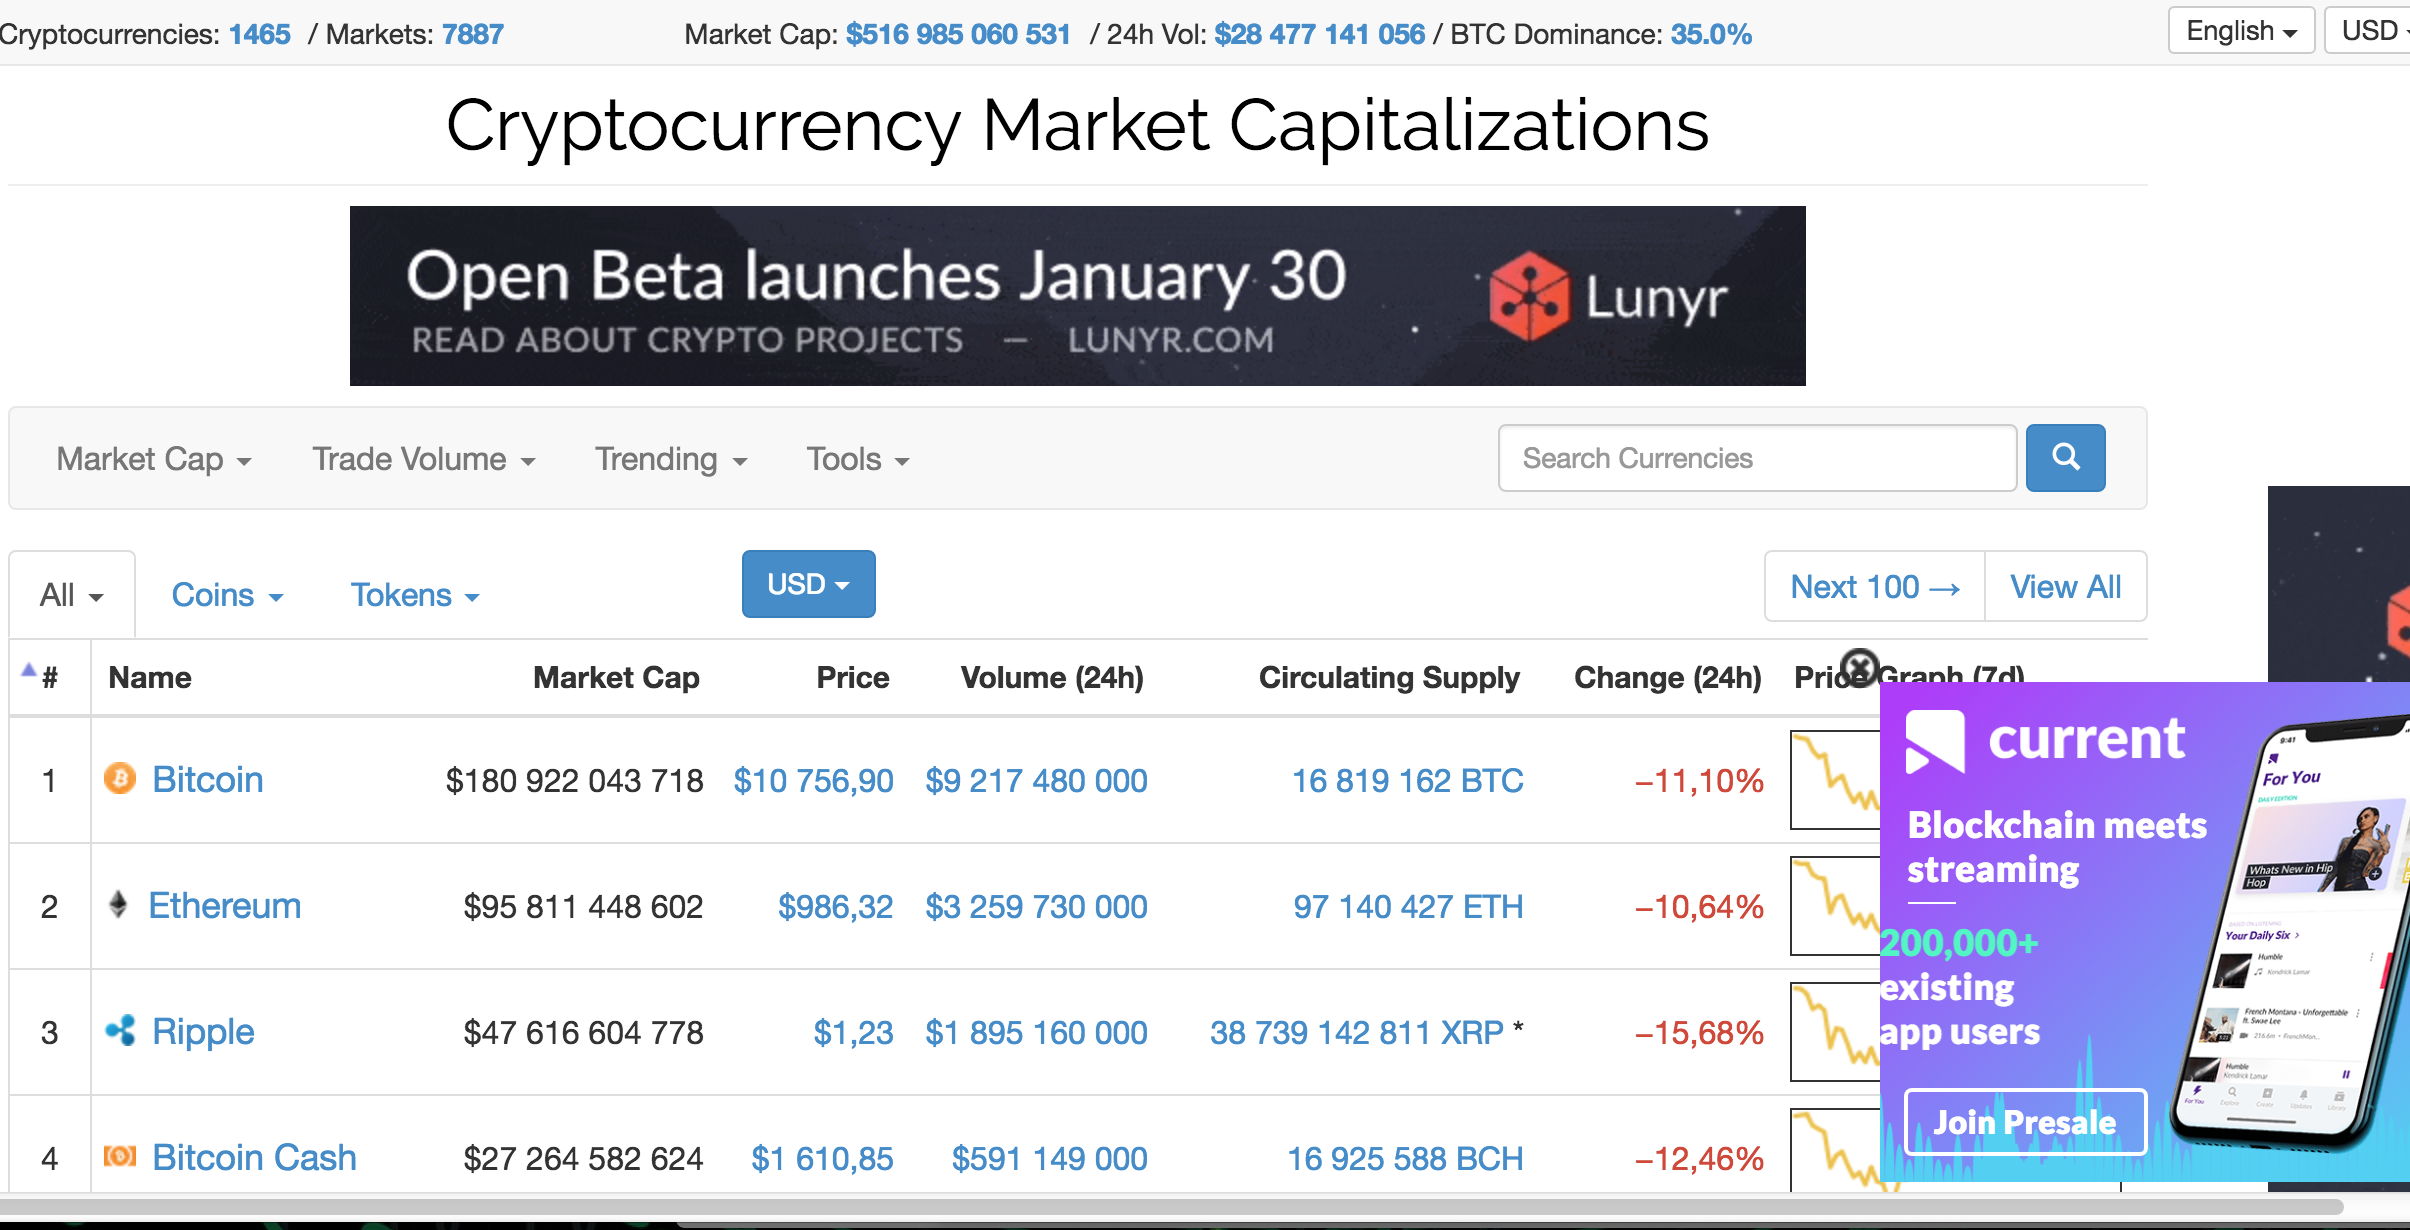Click the Ripple logo icon
The height and width of the screenshot is (1230, 2410).
(120, 1030)
